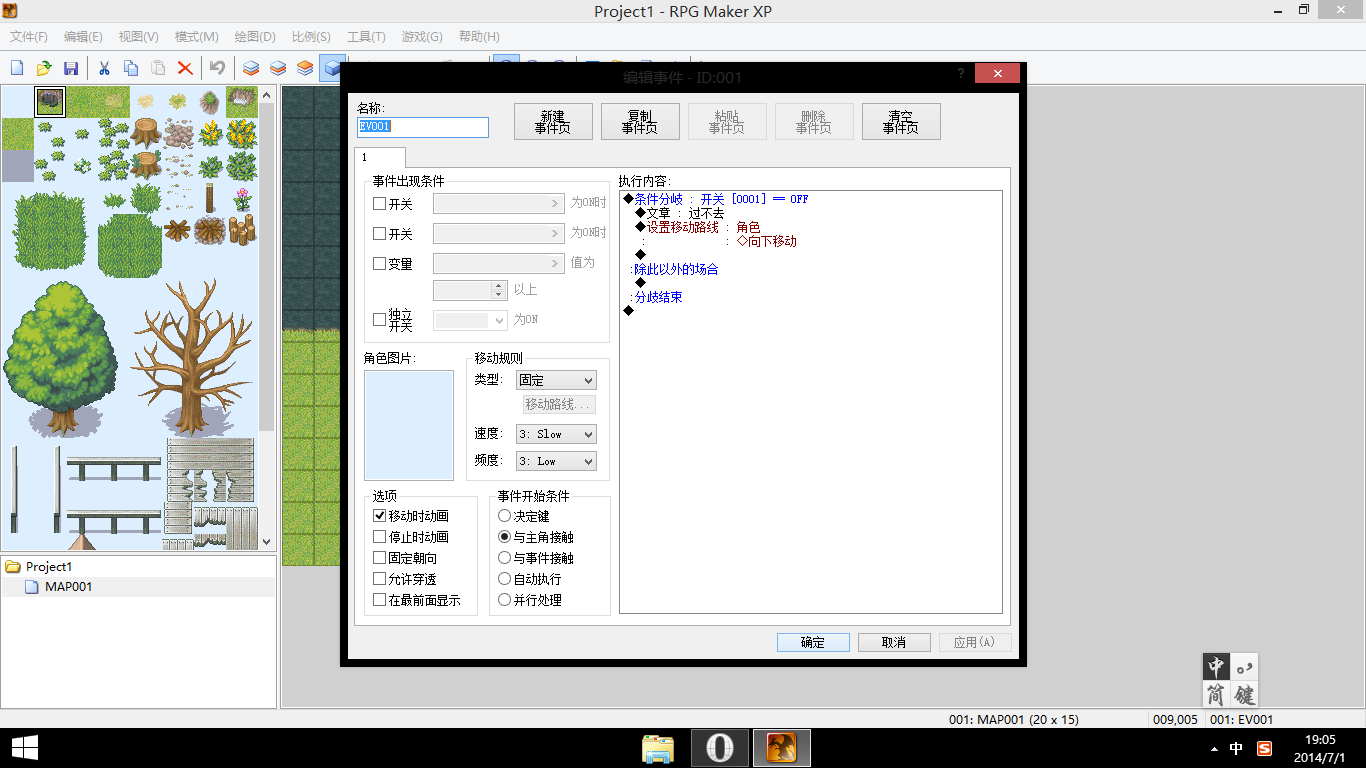Viewport: 1366px width, 768px height.
Task: Click the Cut scissors icon
Action: coord(104,68)
